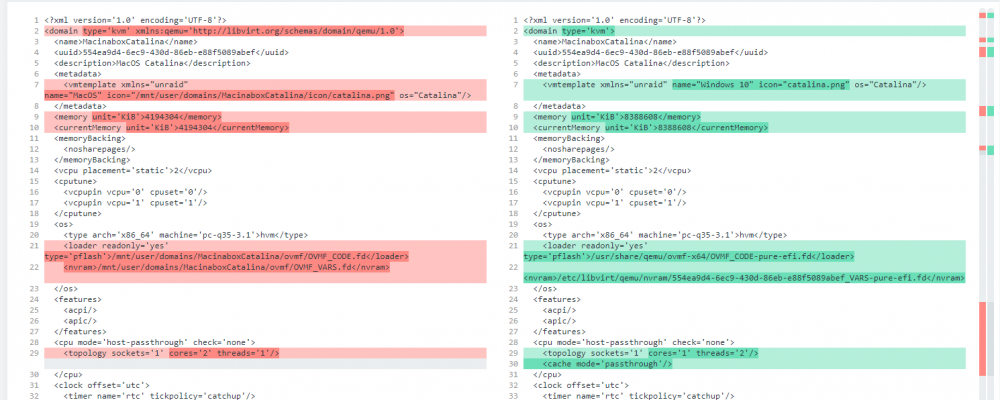Screen dimensions: 1000x400
Task: Click left pane <acpi/> line
Action: (80, 310)
